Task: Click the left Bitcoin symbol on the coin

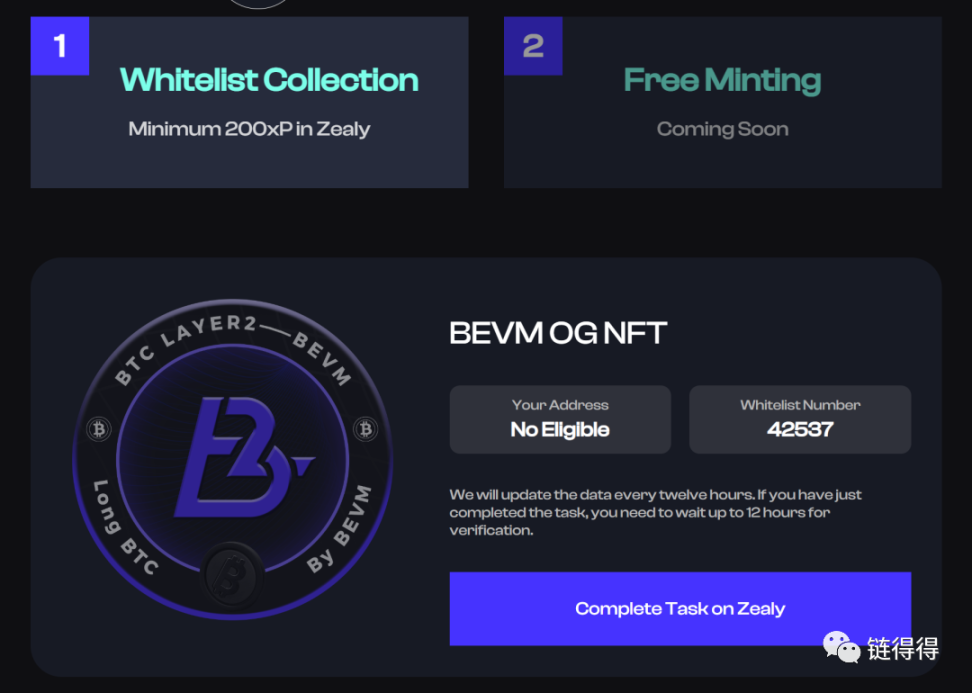Action: point(99,429)
